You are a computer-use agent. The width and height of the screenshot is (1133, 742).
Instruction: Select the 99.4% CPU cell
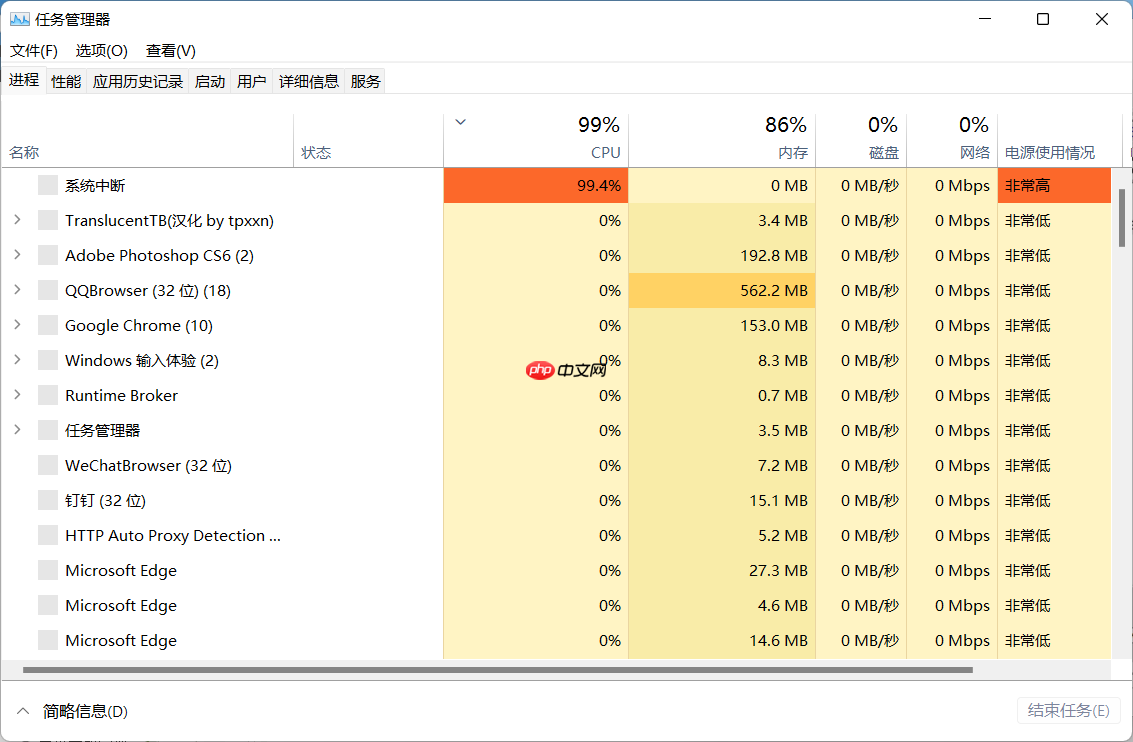coord(536,186)
